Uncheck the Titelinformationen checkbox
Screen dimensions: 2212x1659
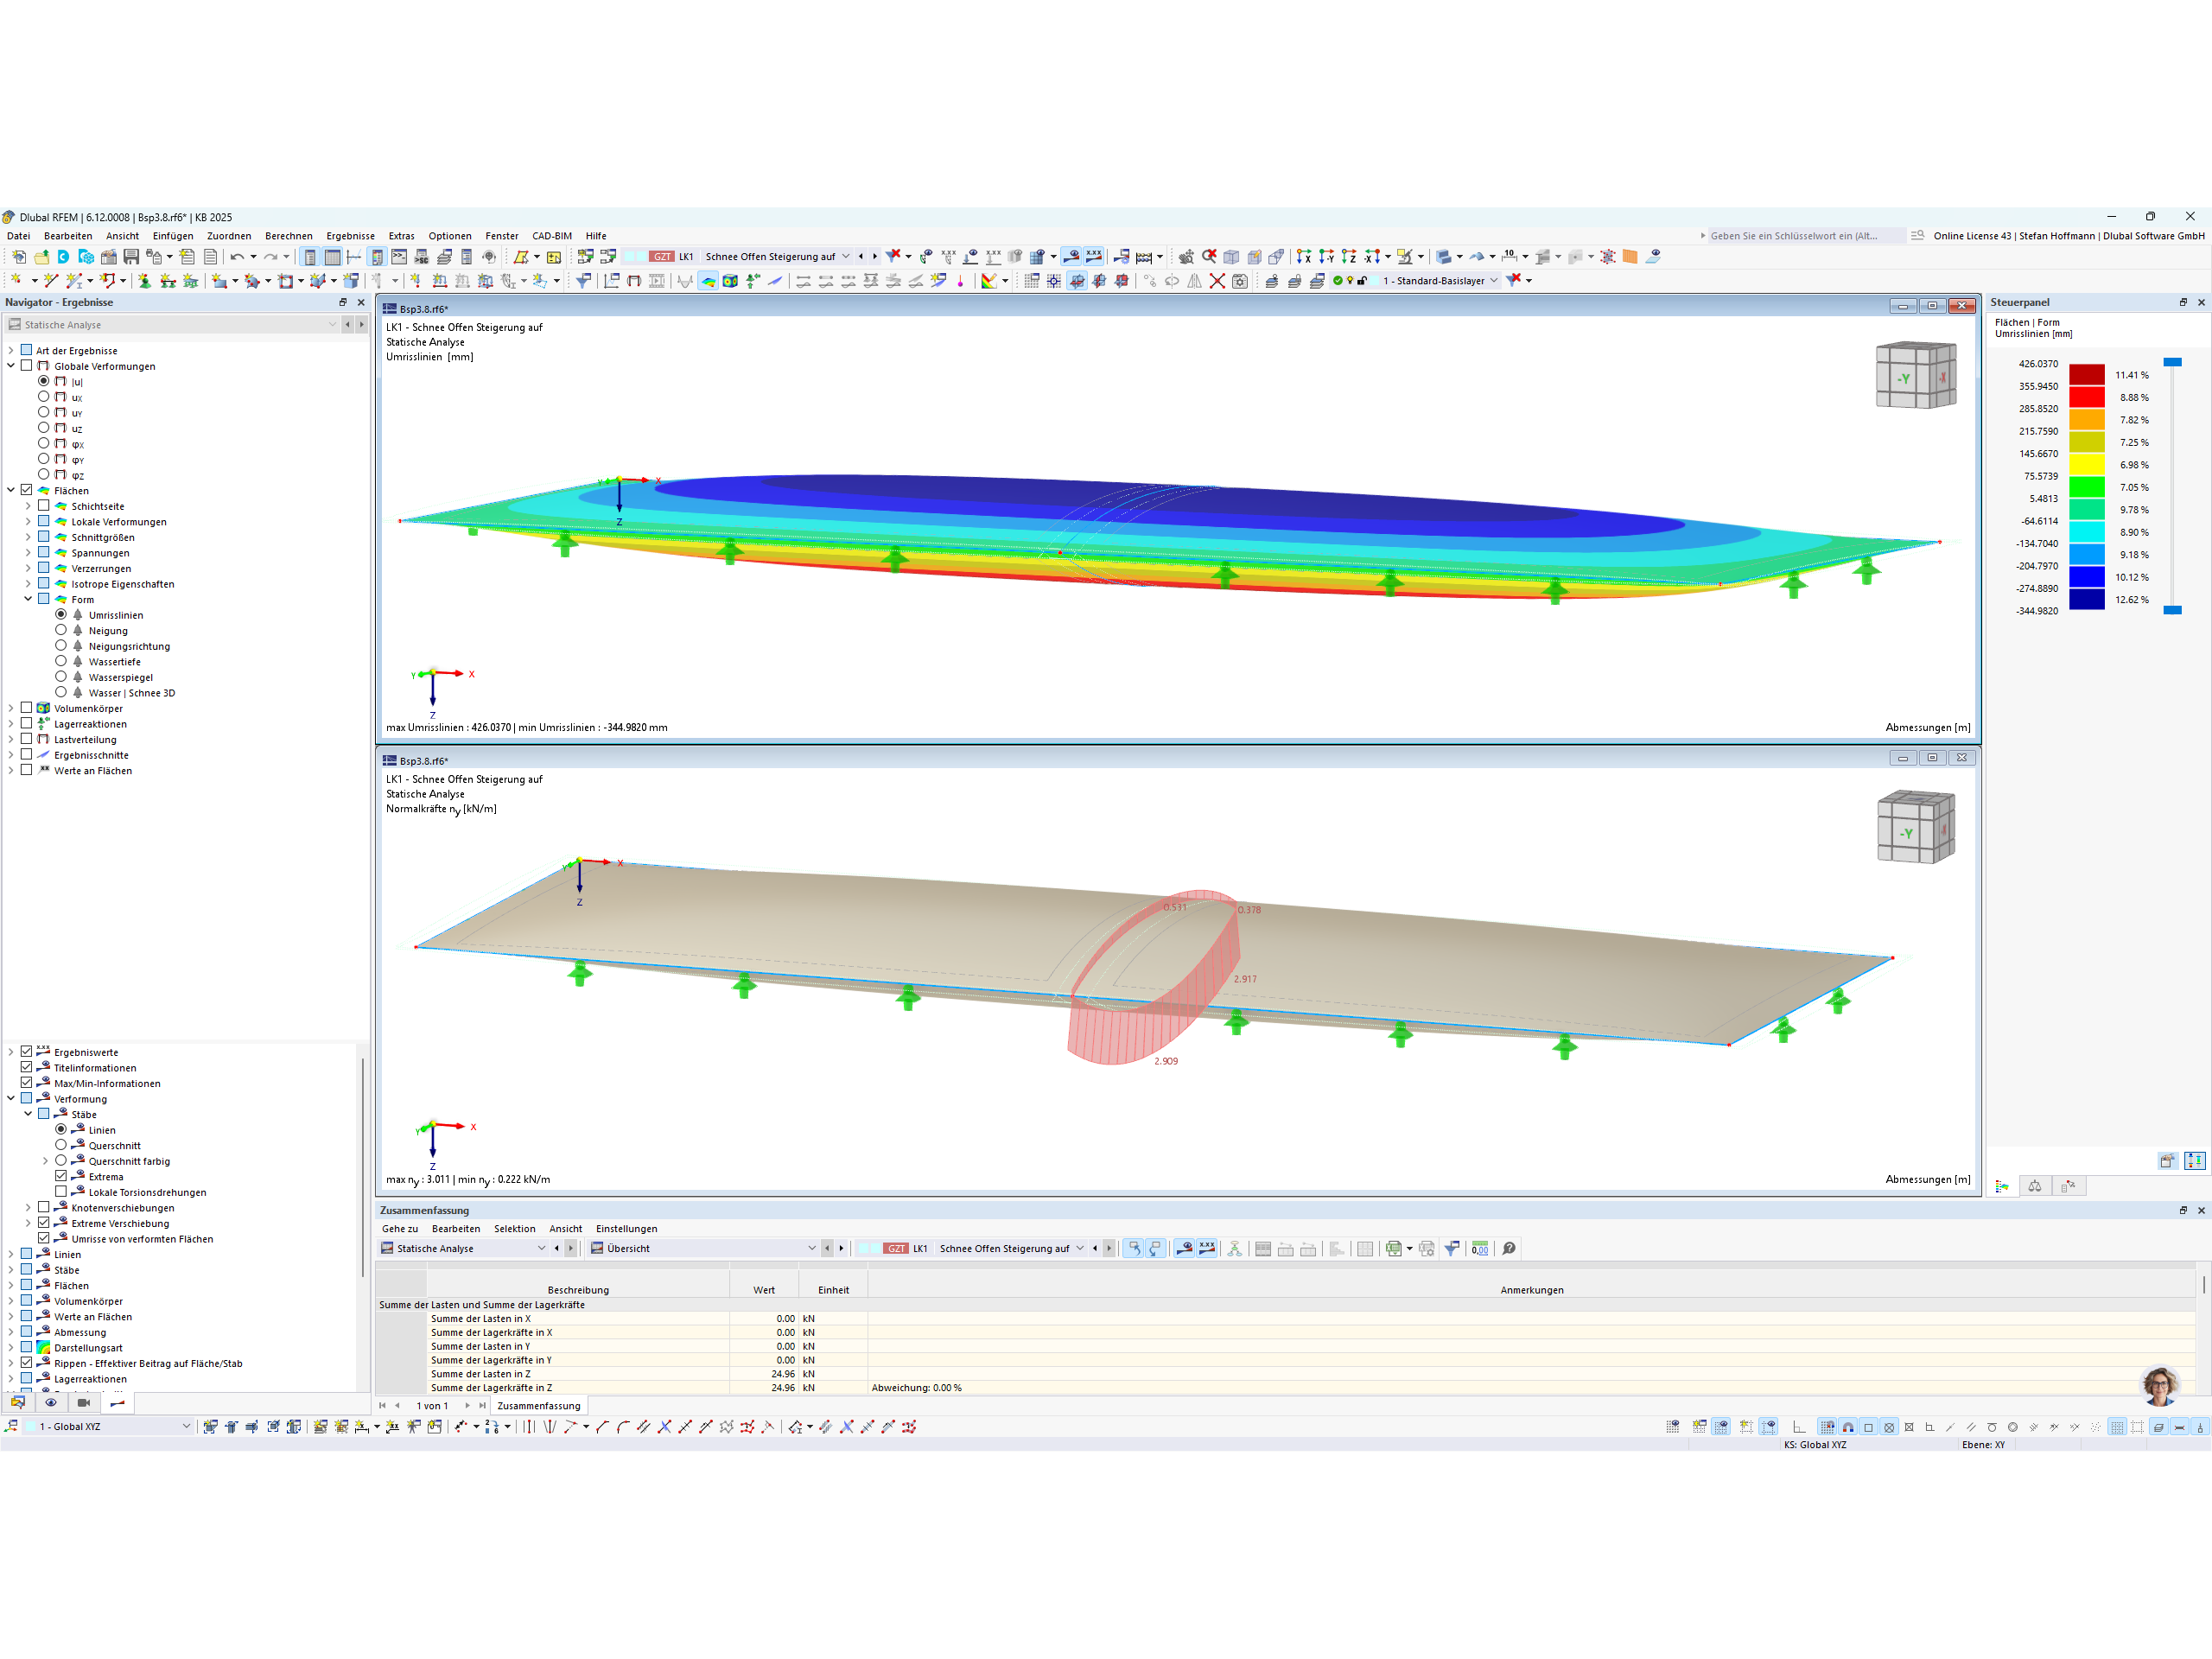(x=27, y=1067)
